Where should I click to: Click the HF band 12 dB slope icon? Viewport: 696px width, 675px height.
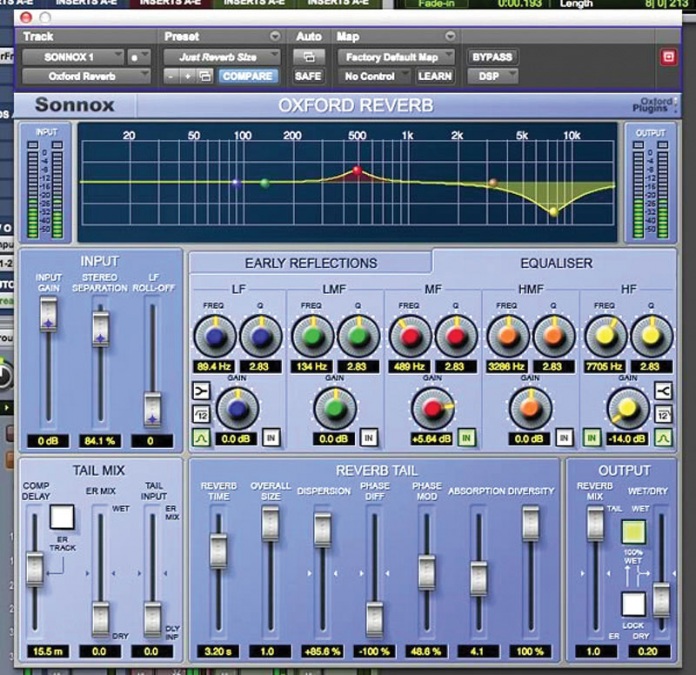[664, 415]
